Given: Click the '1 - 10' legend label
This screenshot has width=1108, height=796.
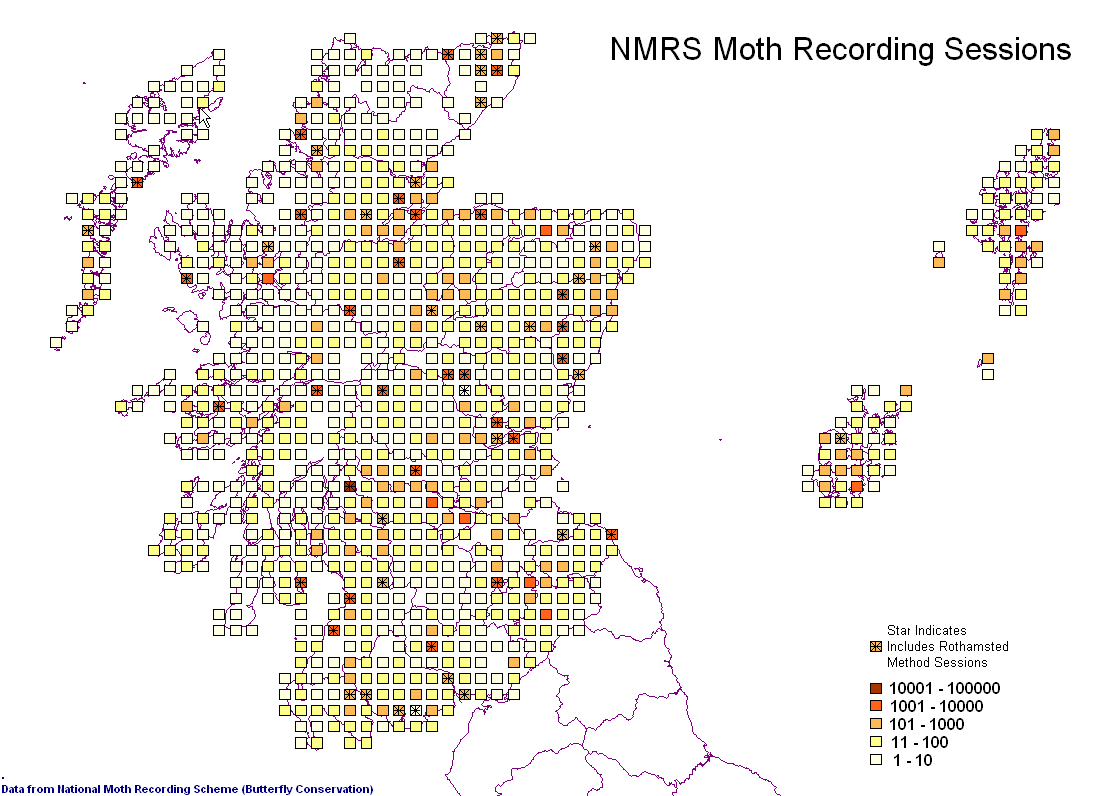Looking at the screenshot, I should pos(912,760).
